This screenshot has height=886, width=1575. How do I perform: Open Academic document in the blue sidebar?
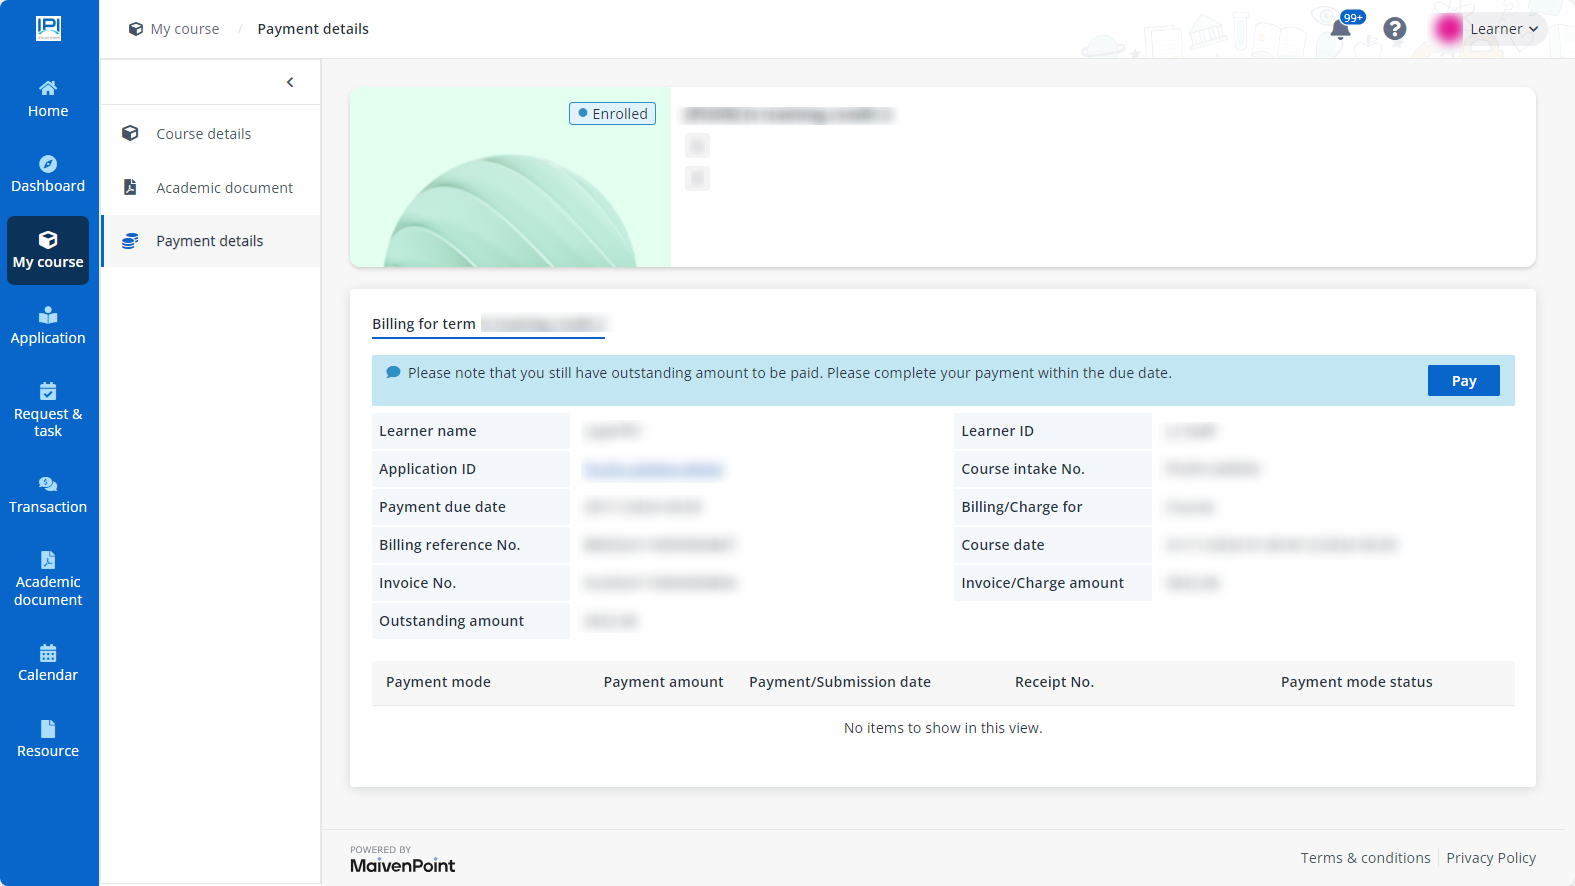point(48,580)
